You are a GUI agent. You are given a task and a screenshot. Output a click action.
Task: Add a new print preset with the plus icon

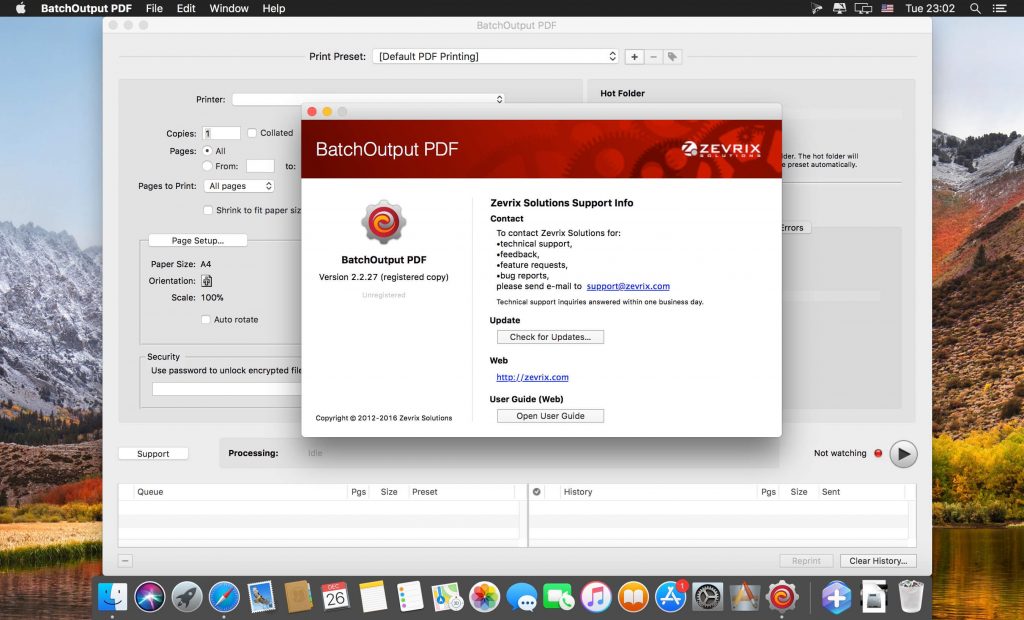634,57
